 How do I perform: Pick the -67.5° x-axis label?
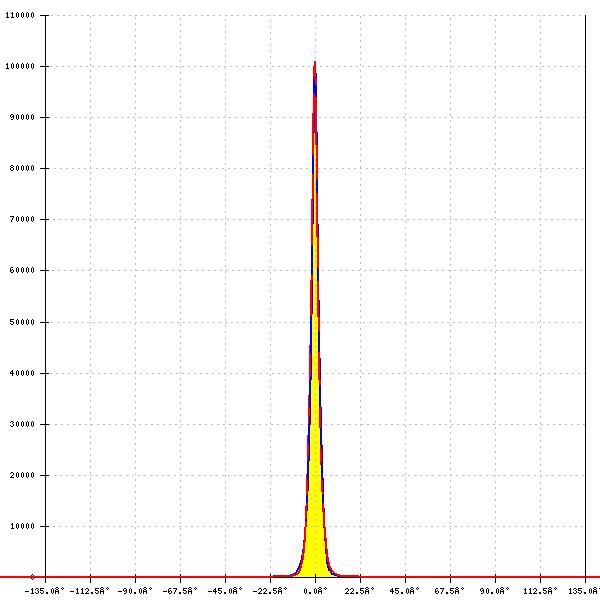click(180, 591)
